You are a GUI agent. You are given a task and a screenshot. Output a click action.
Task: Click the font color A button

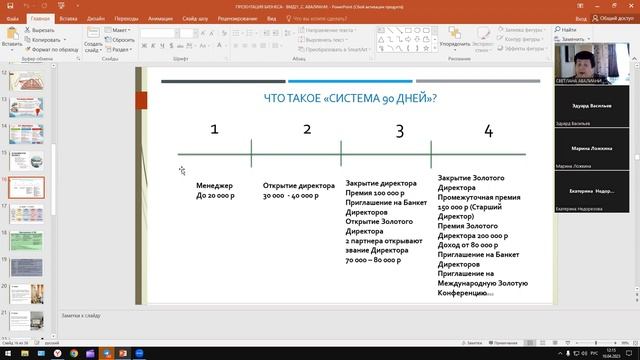point(219,46)
